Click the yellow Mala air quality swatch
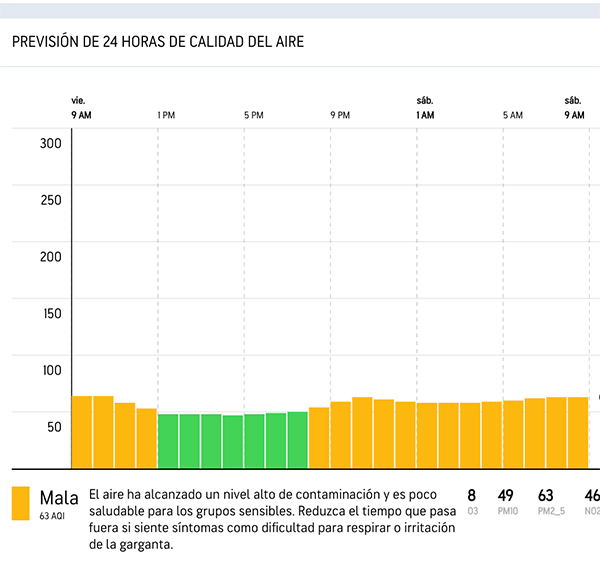The image size is (600, 566). tap(21, 503)
